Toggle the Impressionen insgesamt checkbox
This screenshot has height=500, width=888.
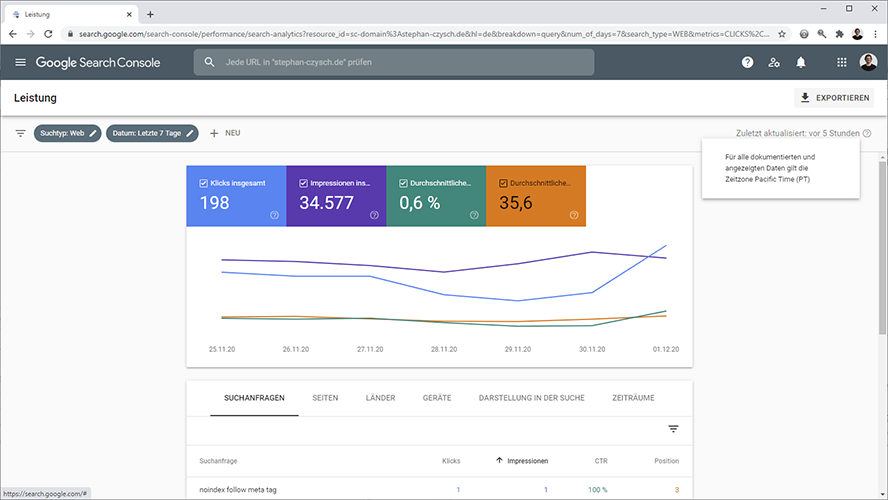pos(303,183)
